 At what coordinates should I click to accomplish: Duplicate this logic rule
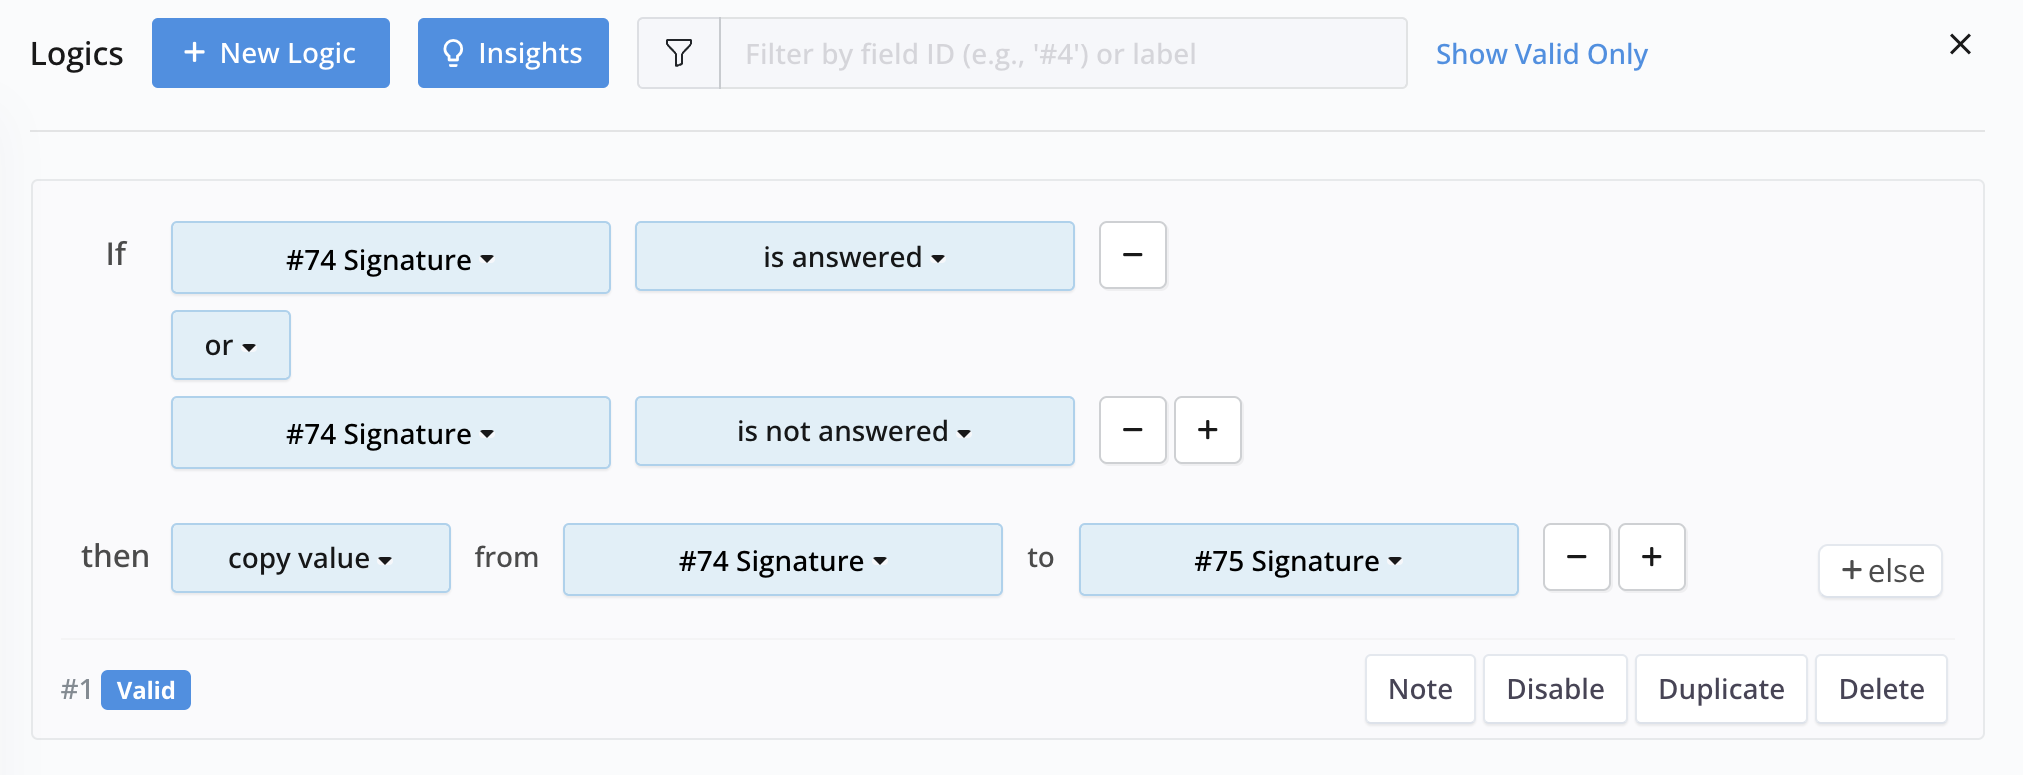pyautogui.click(x=1720, y=689)
